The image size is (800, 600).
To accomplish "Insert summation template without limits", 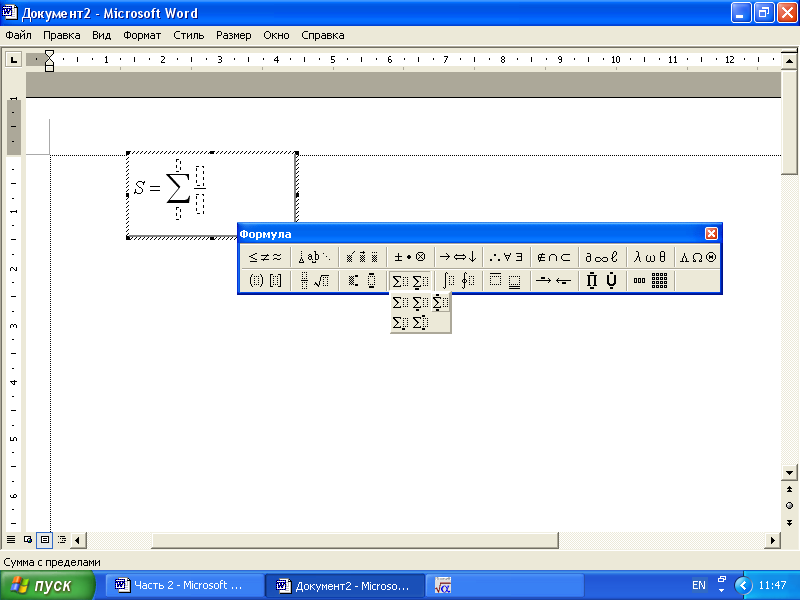I will tap(401, 303).
